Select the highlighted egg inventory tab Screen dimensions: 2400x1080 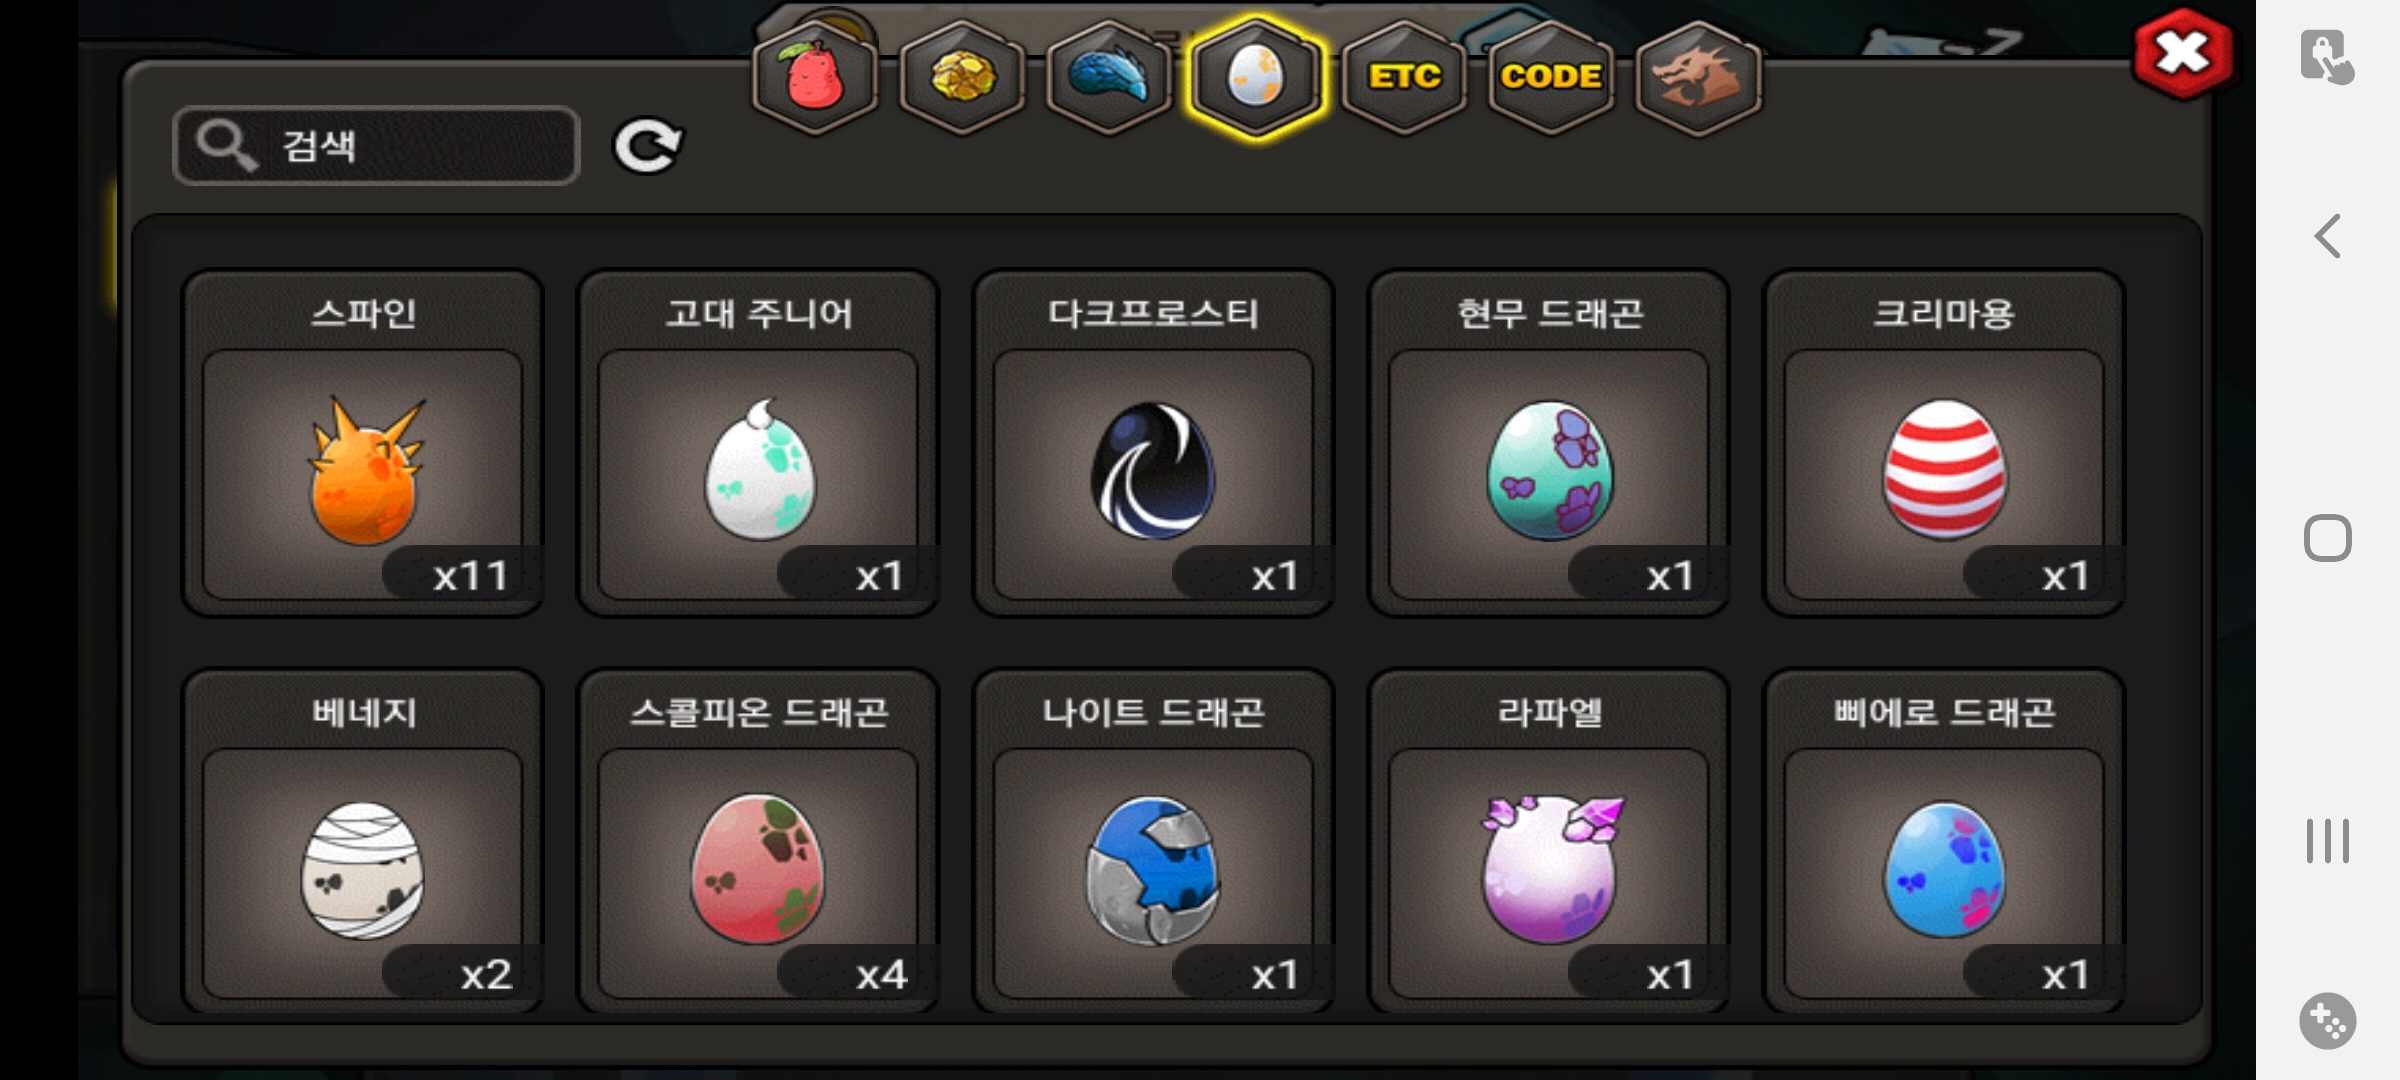coord(1256,77)
